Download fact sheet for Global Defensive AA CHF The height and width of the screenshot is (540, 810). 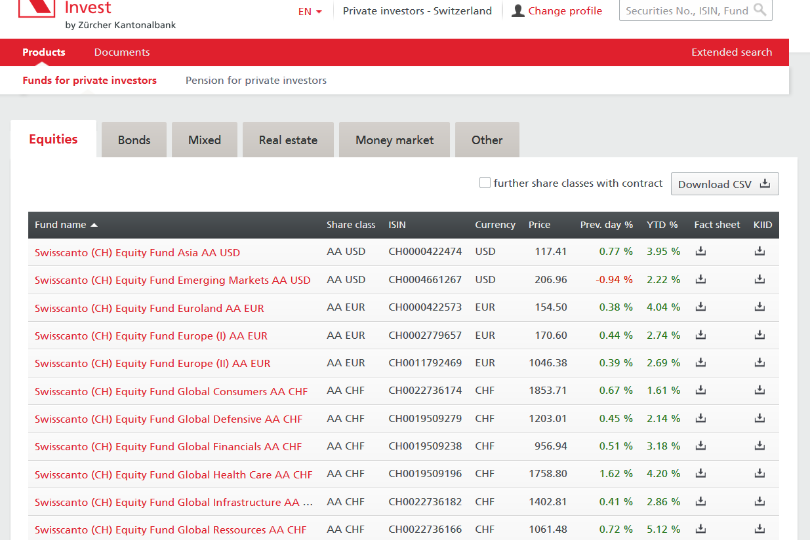tap(700, 418)
